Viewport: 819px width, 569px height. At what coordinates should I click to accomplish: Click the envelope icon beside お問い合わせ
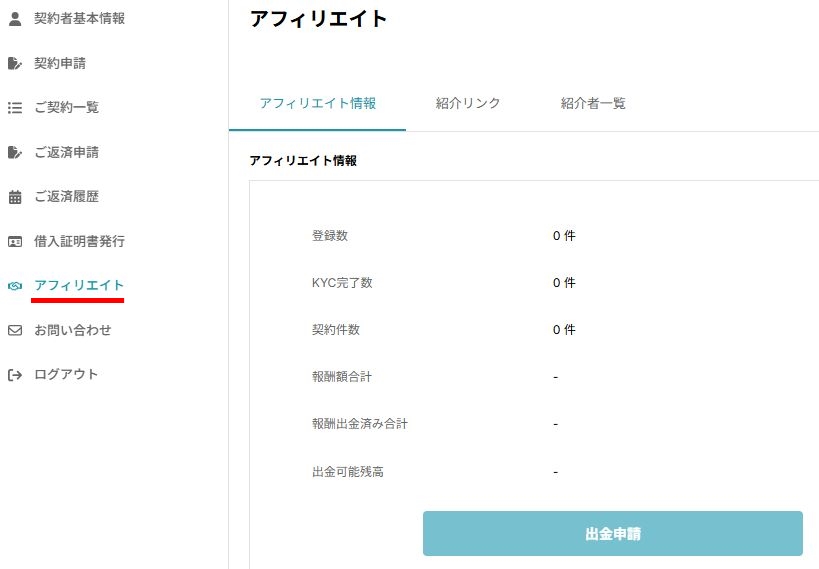(x=15, y=330)
